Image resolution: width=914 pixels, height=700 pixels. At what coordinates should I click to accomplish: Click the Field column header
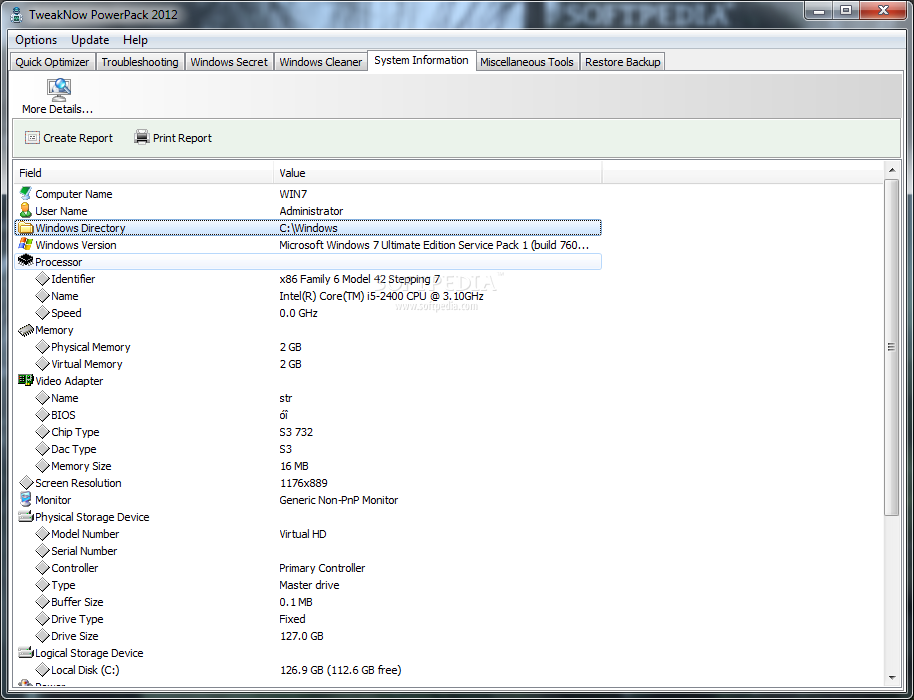144,173
